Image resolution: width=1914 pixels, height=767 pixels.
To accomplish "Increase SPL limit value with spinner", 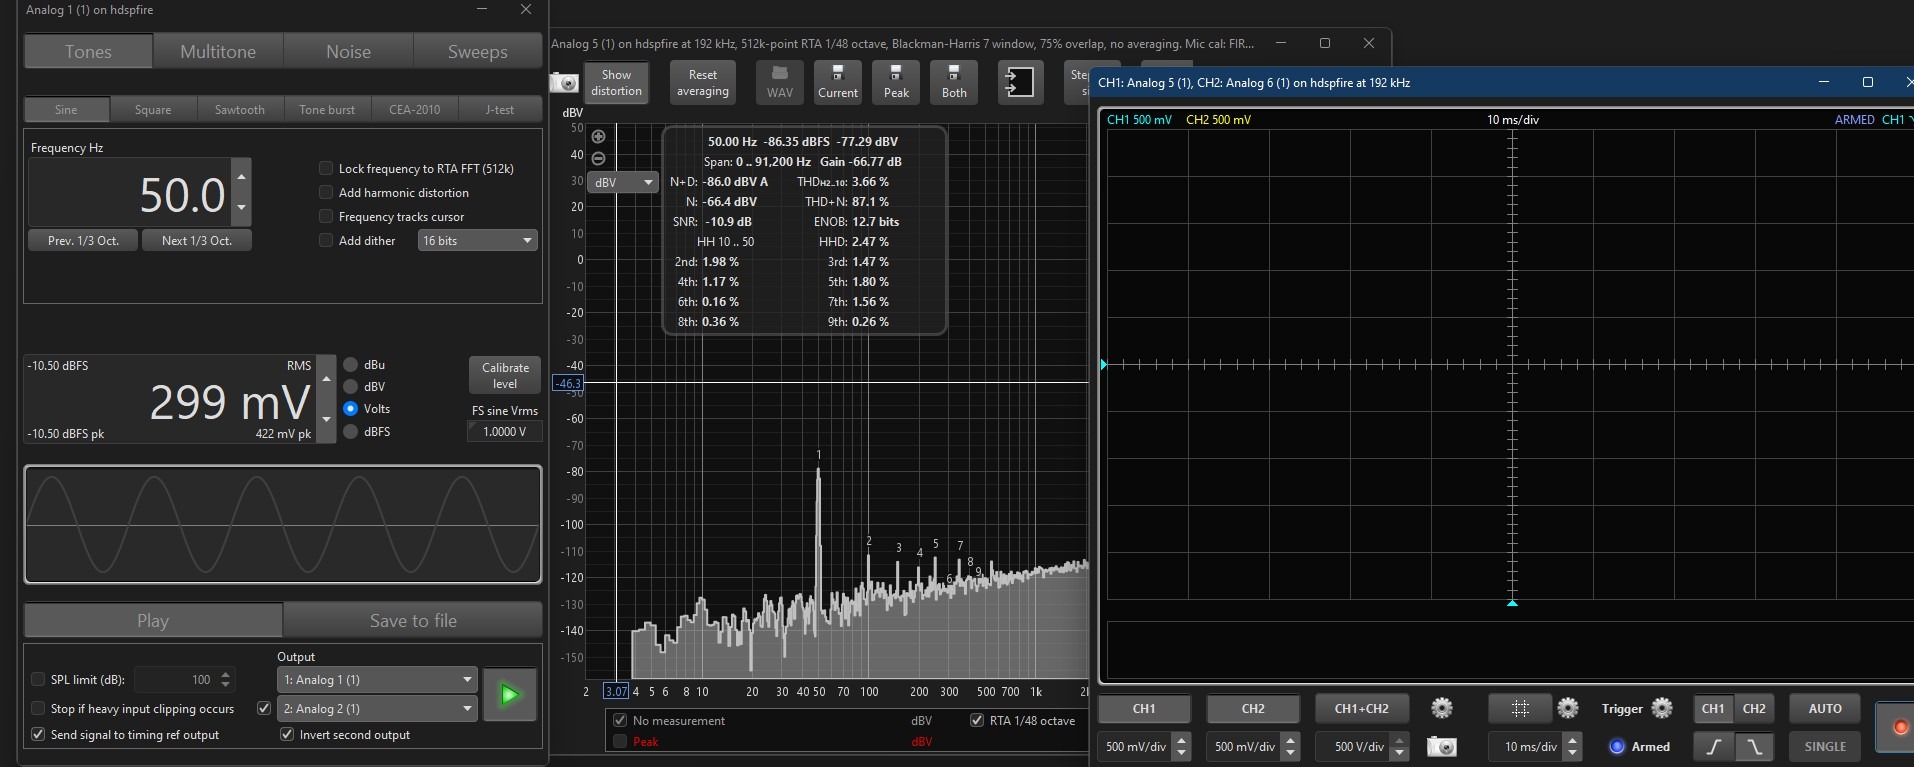I will (x=226, y=674).
